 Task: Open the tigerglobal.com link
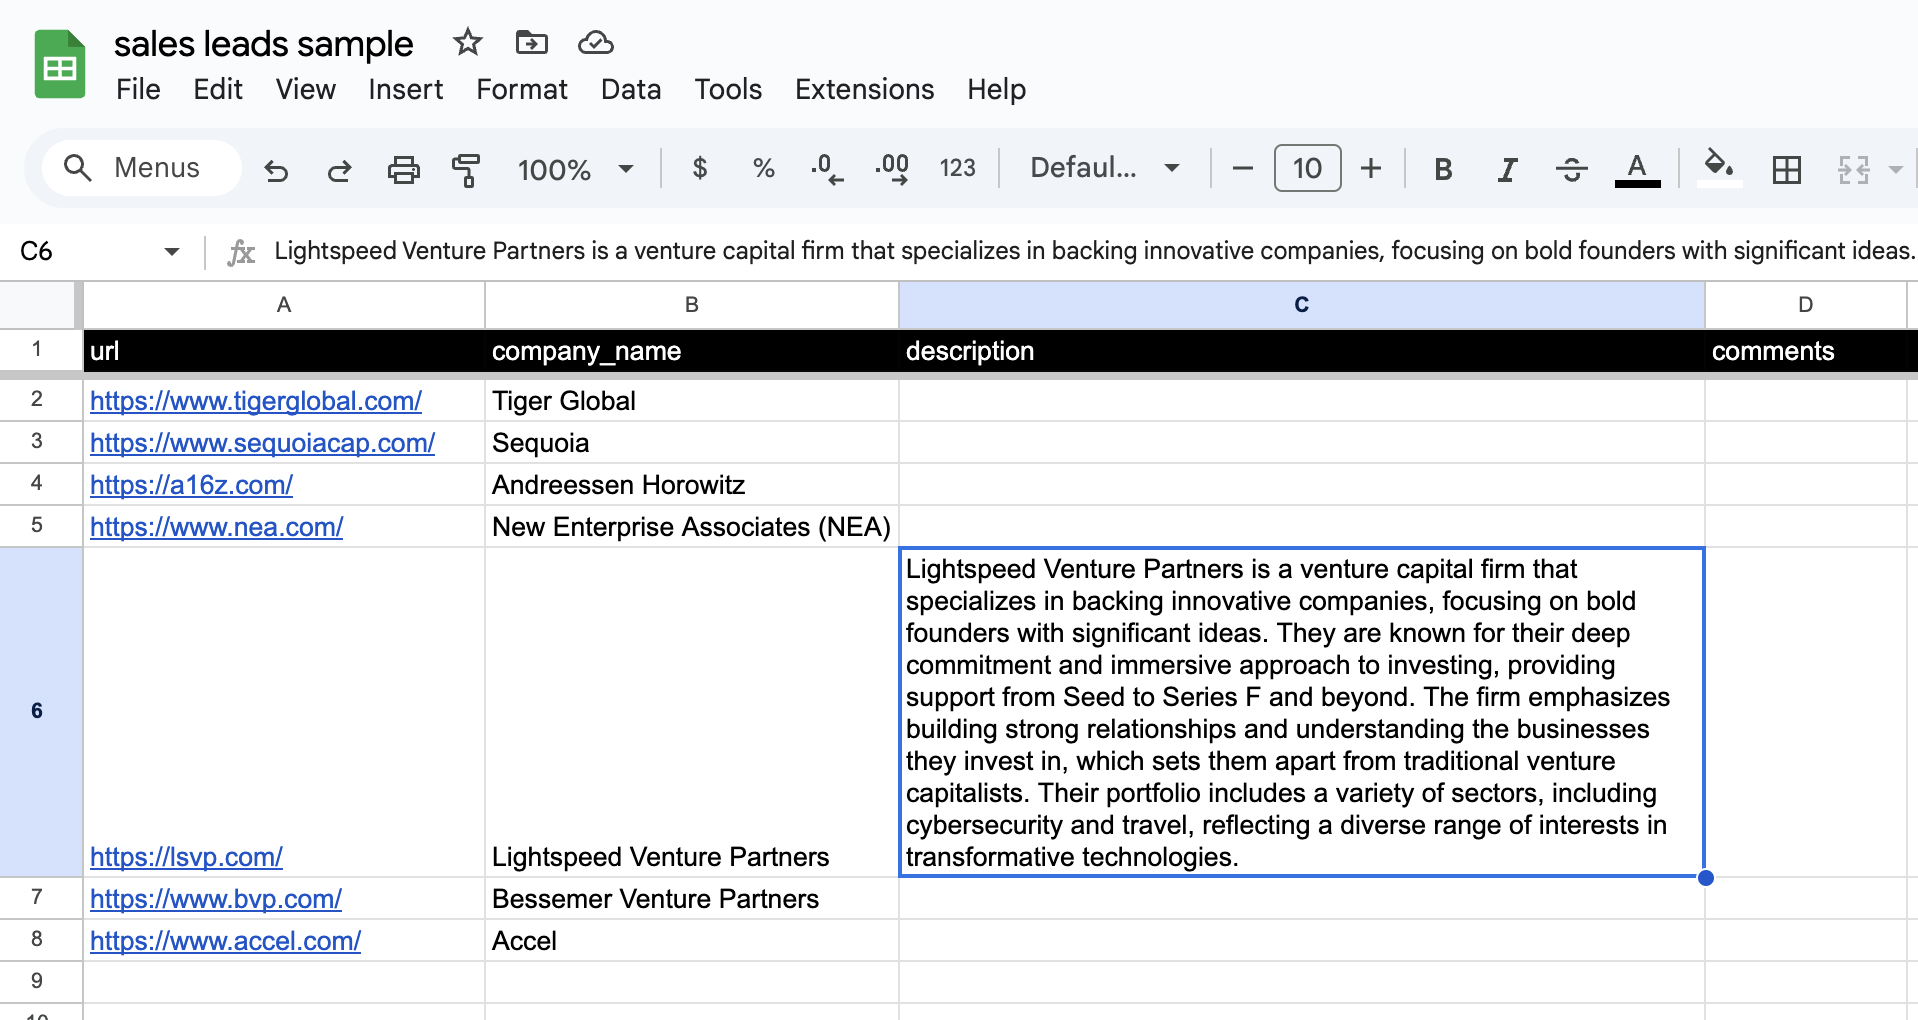[x=256, y=401]
